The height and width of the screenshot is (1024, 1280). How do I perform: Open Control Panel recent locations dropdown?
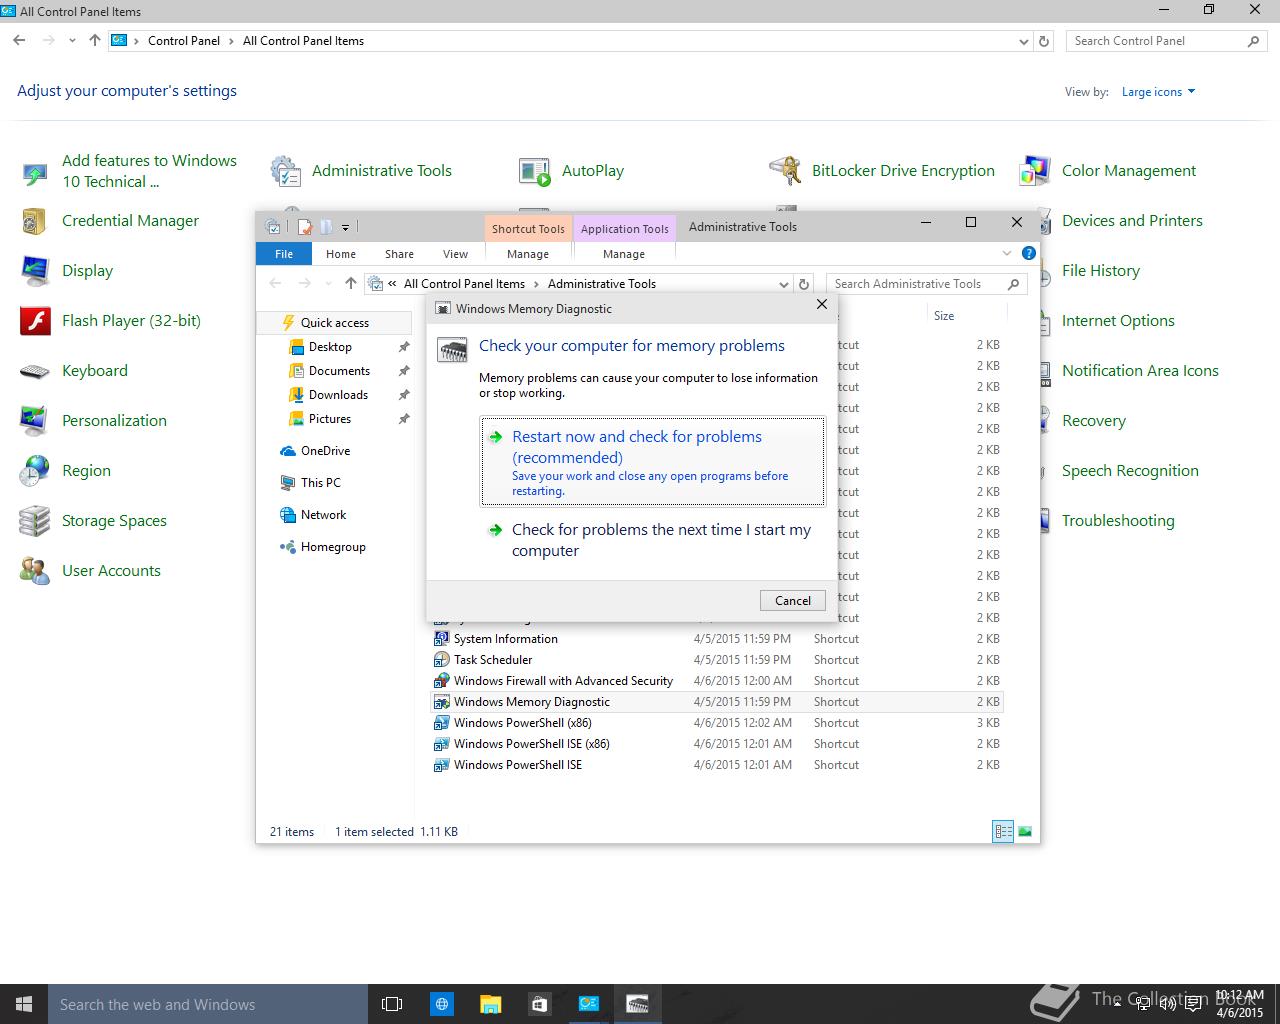point(72,41)
